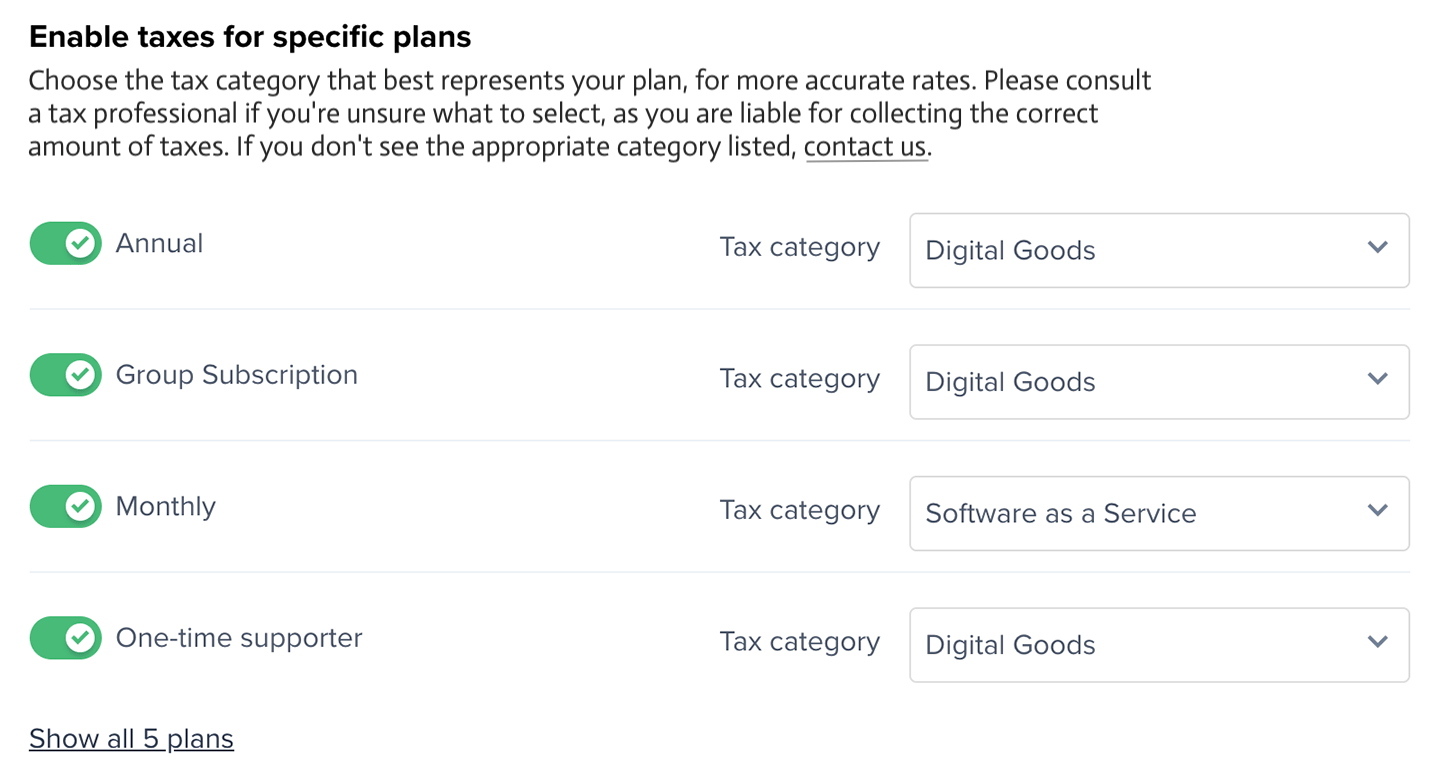Click the "Show all 5 plans" link
Screen dimensions: 1440x782
131,739
